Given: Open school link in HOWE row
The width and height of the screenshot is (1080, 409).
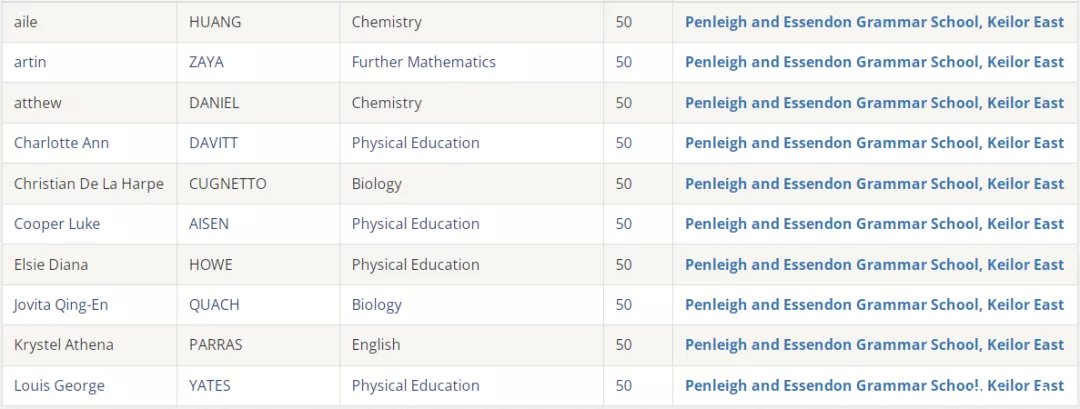Looking at the screenshot, I should [874, 264].
